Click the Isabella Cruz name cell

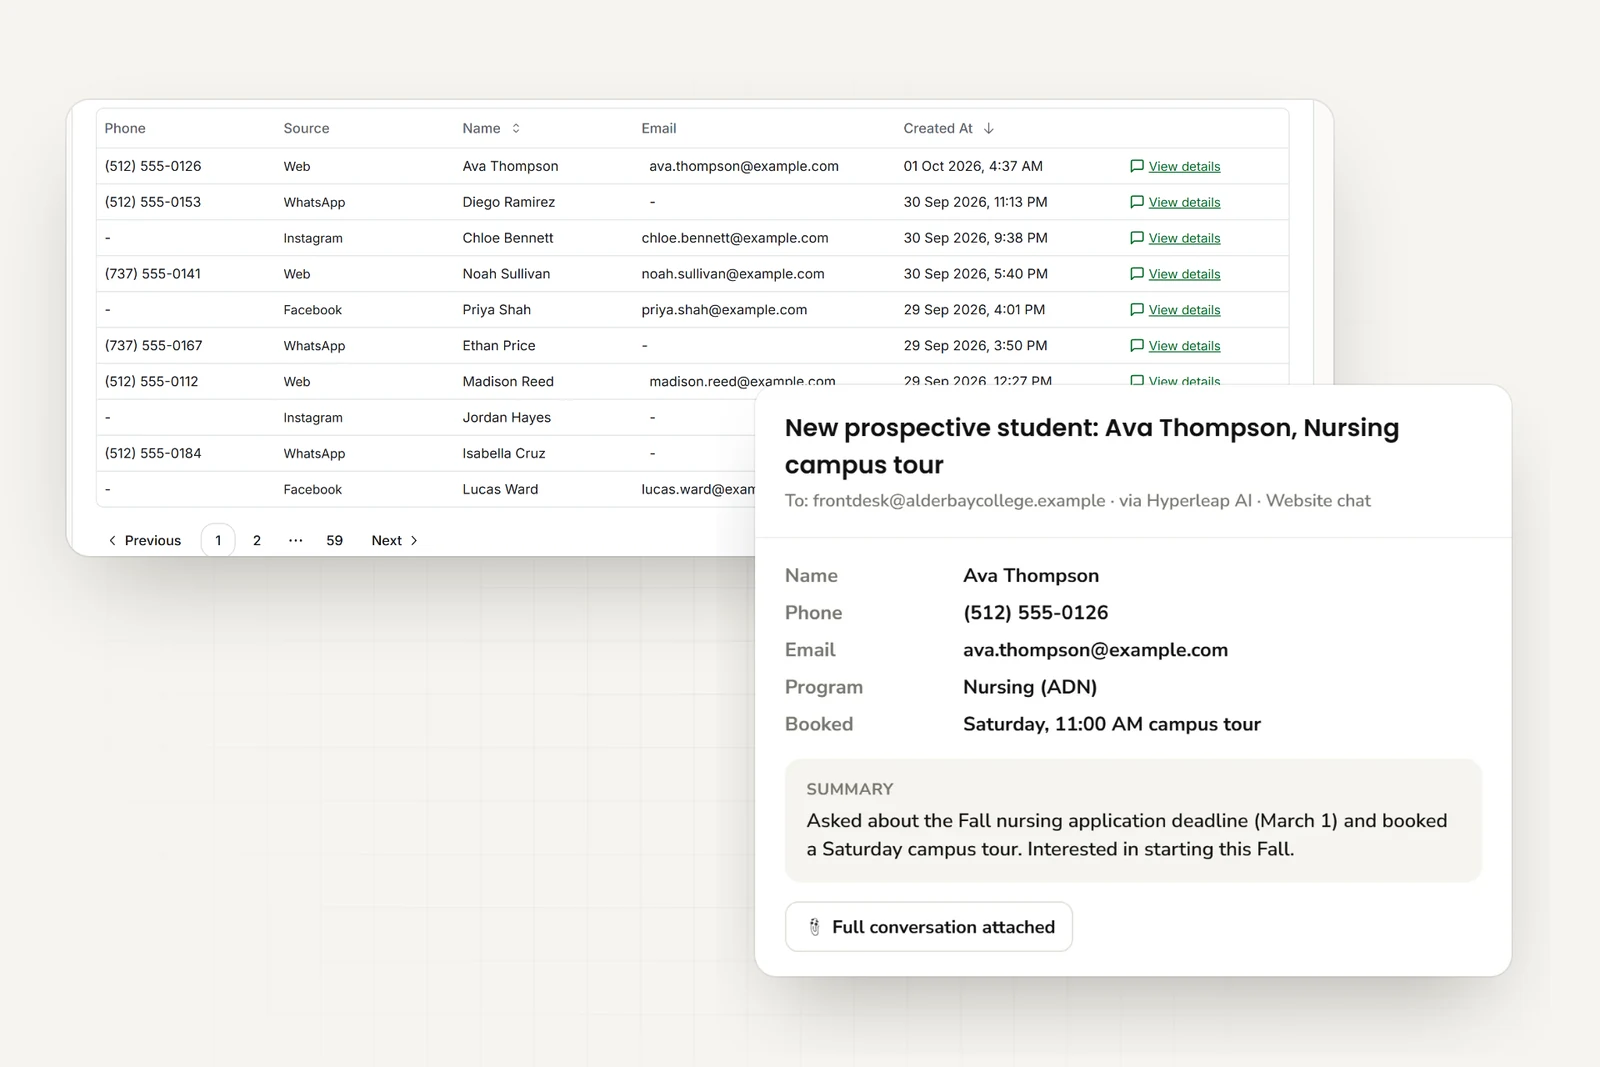504,454
